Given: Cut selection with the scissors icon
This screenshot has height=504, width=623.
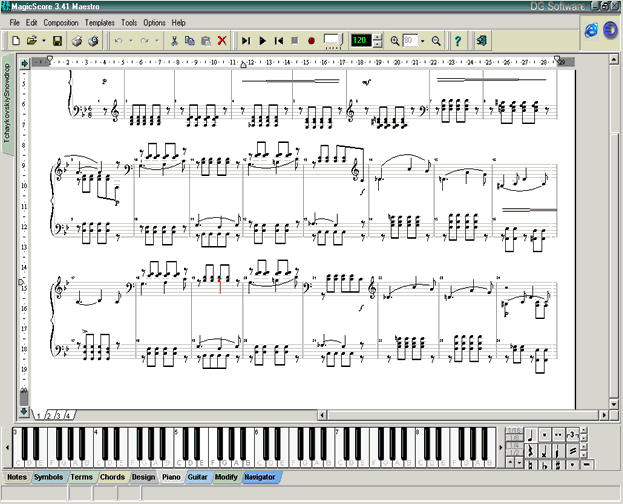Looking at the screenshot, I should coord(174,41).
